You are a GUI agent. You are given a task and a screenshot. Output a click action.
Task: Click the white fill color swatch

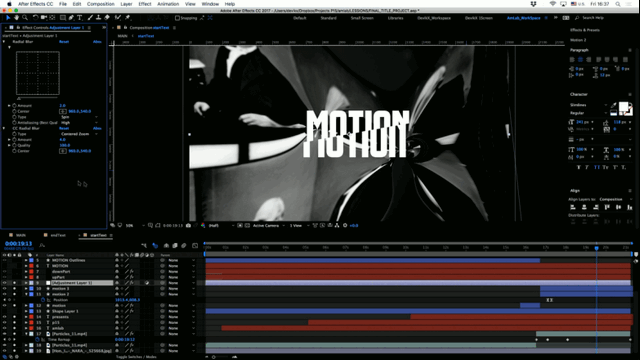623,107
